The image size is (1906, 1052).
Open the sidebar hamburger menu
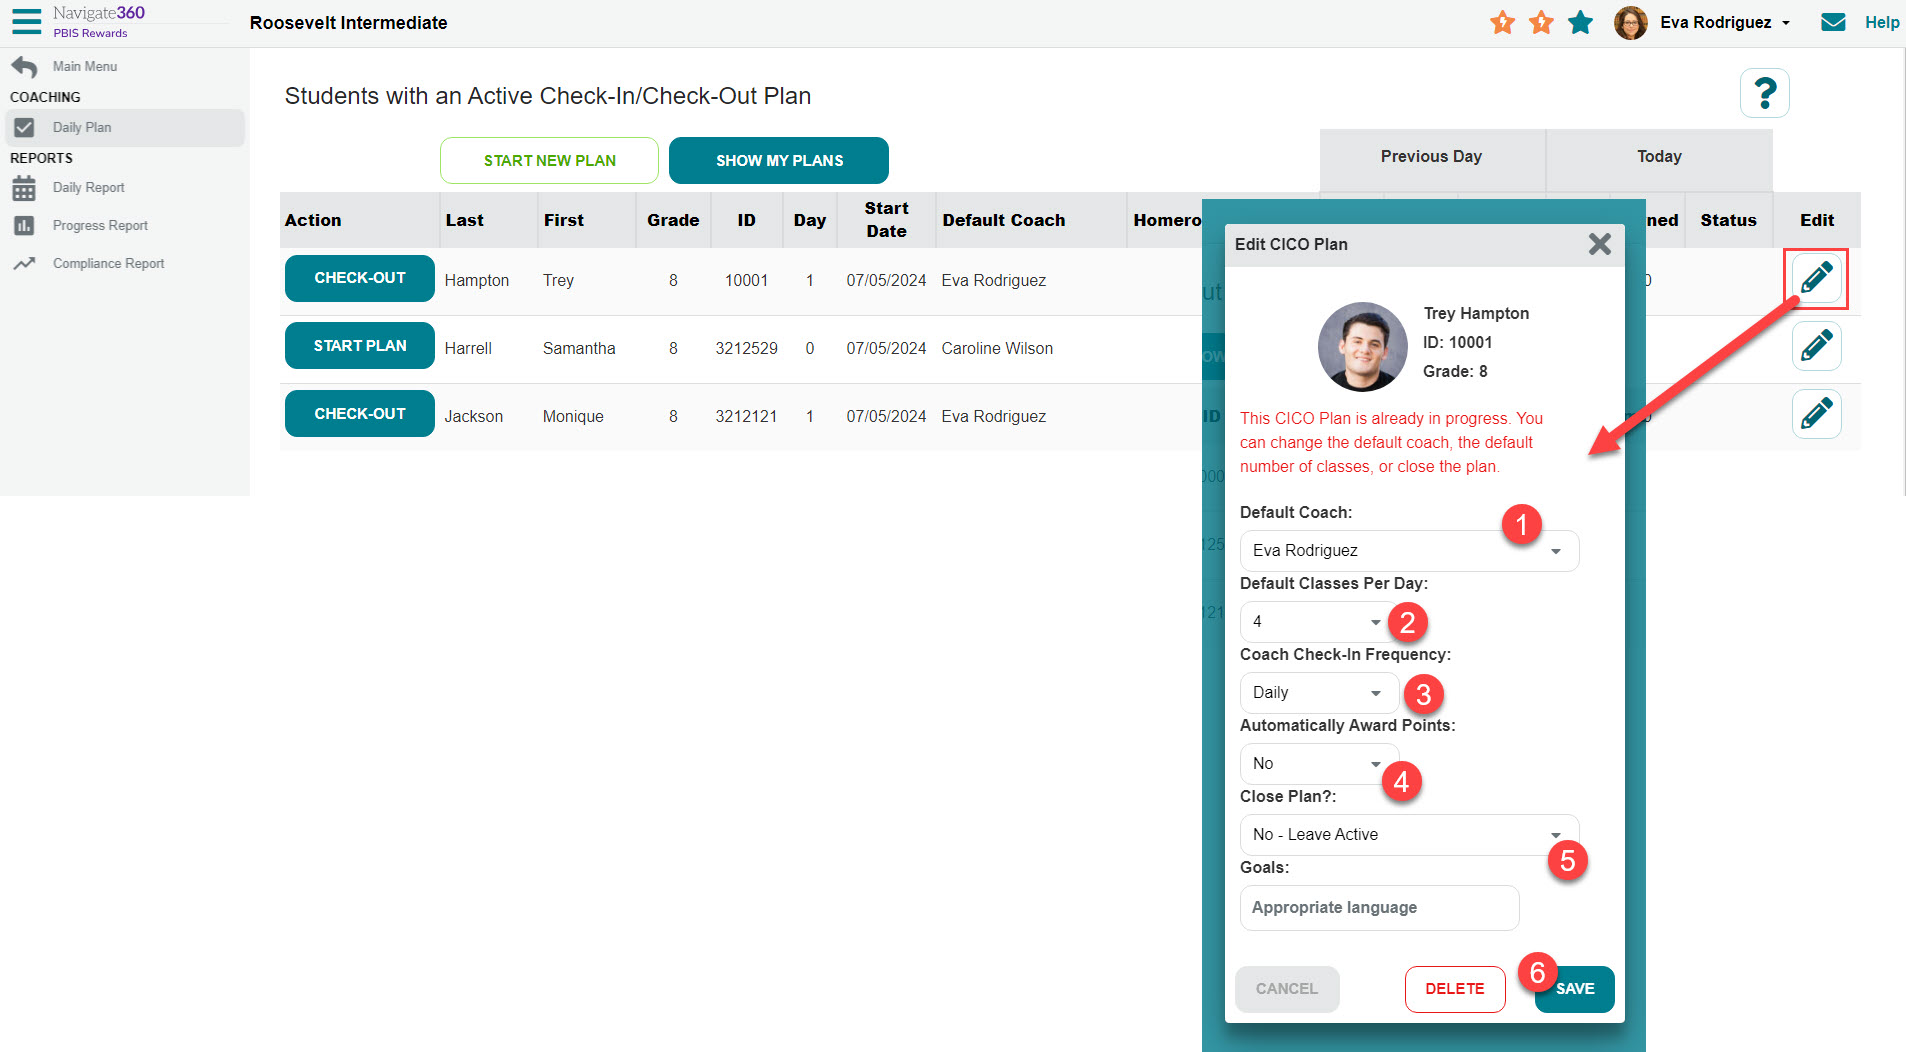[25, 21]
